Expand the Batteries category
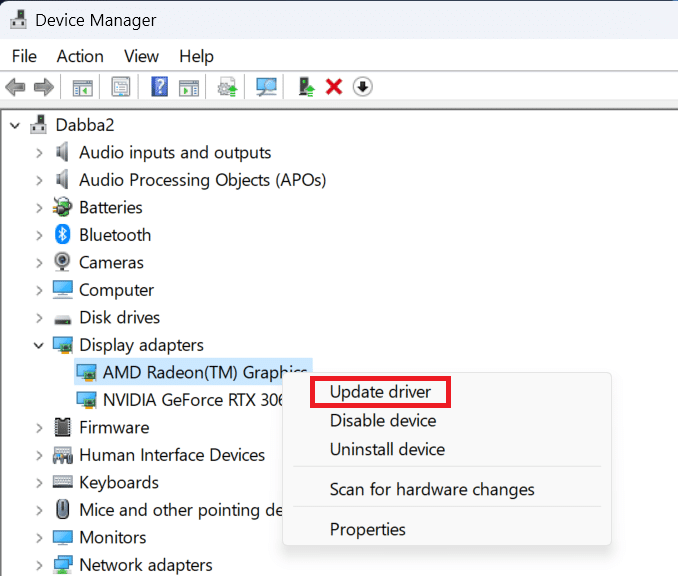 click(x=39, y=208)
